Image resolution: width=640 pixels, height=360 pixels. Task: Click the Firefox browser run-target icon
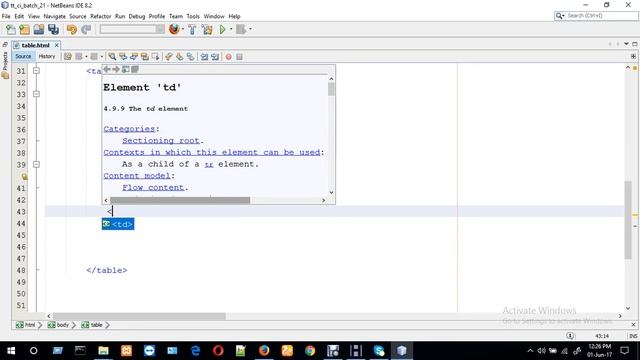point(174,29)
